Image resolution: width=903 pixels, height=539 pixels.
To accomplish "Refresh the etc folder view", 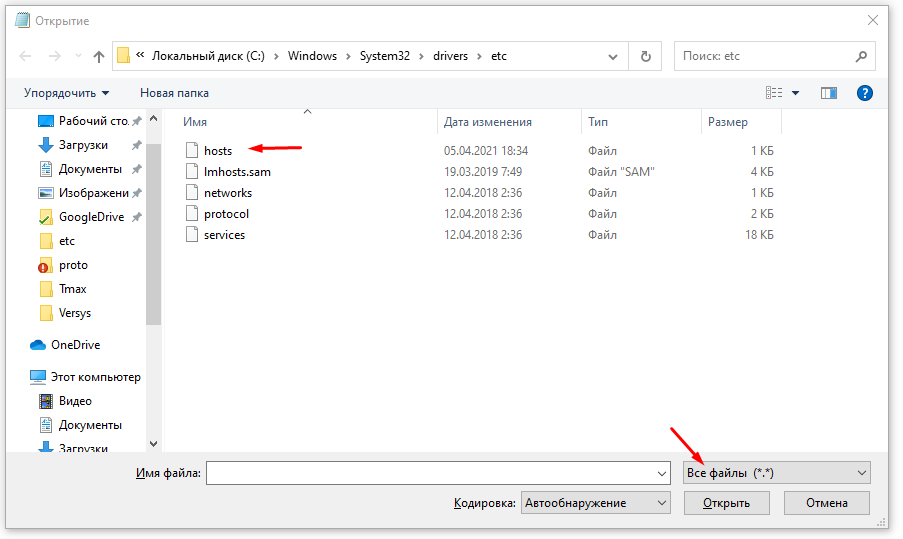I will tap(646, 56).
